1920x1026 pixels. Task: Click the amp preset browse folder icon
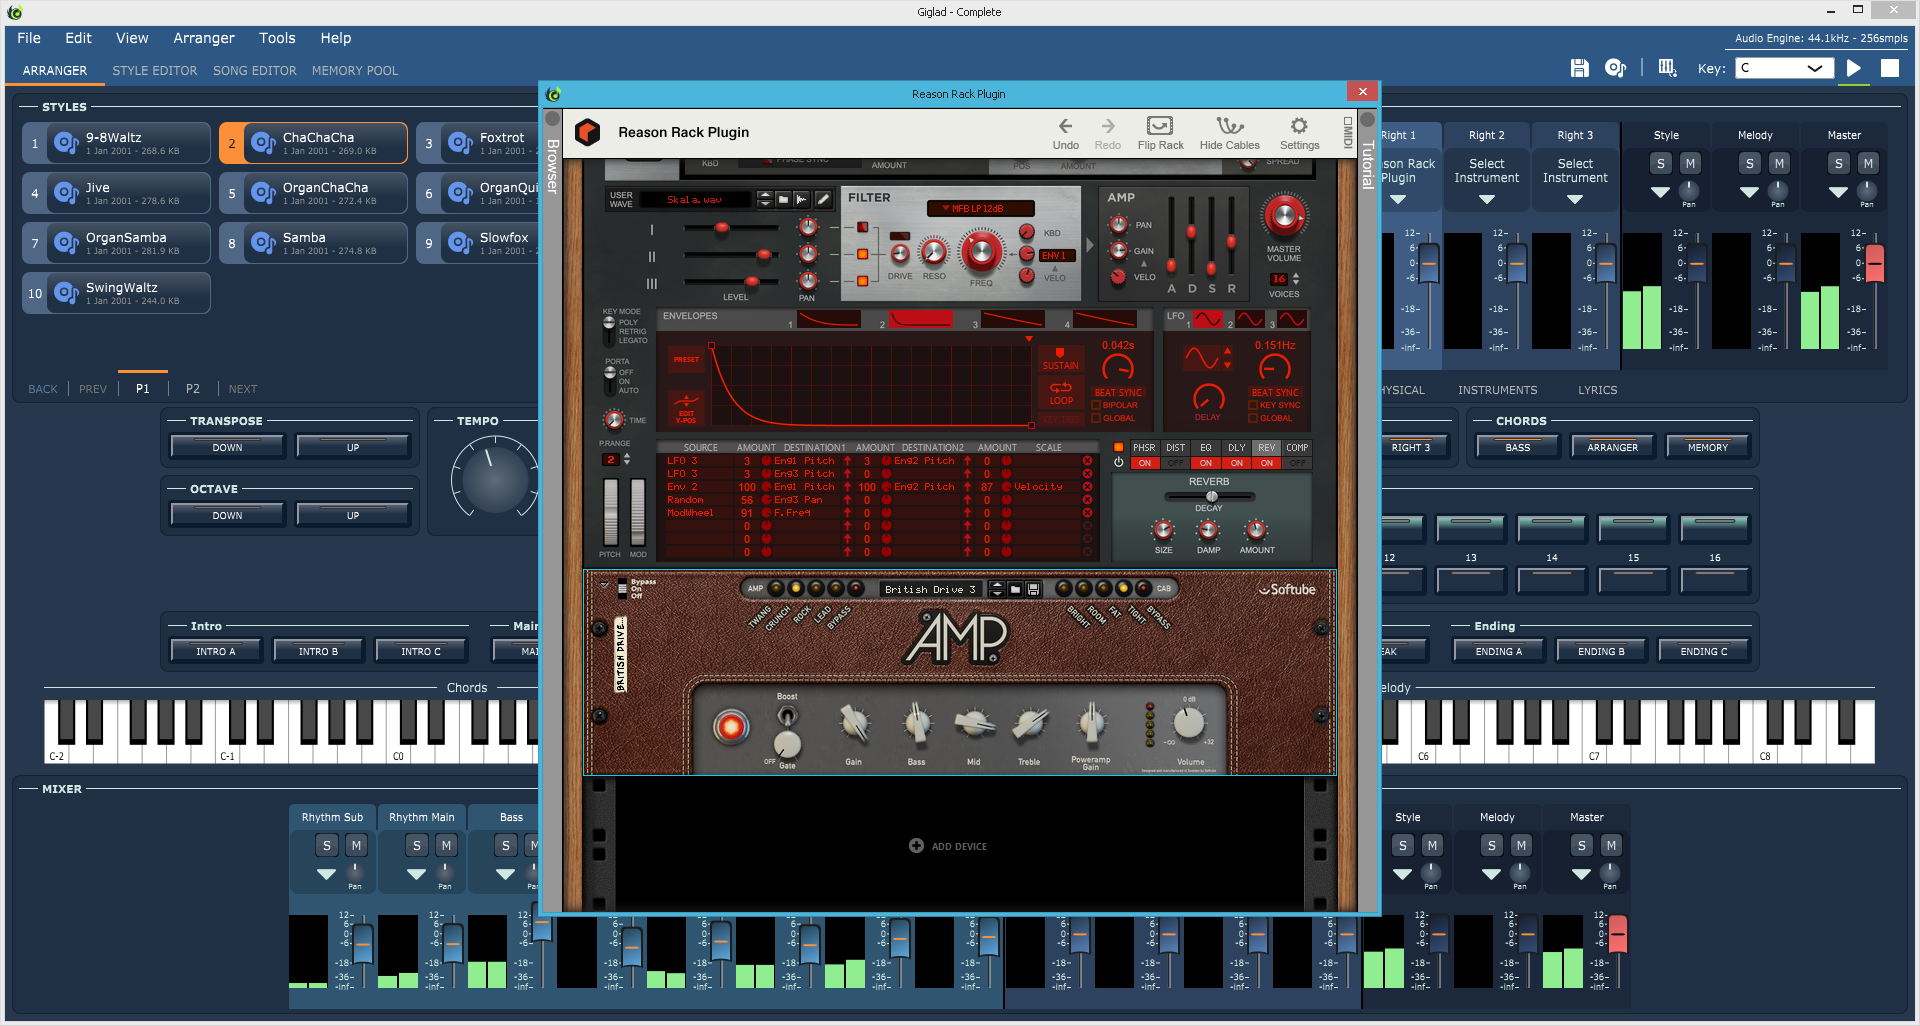click(x=1015, y=589)
